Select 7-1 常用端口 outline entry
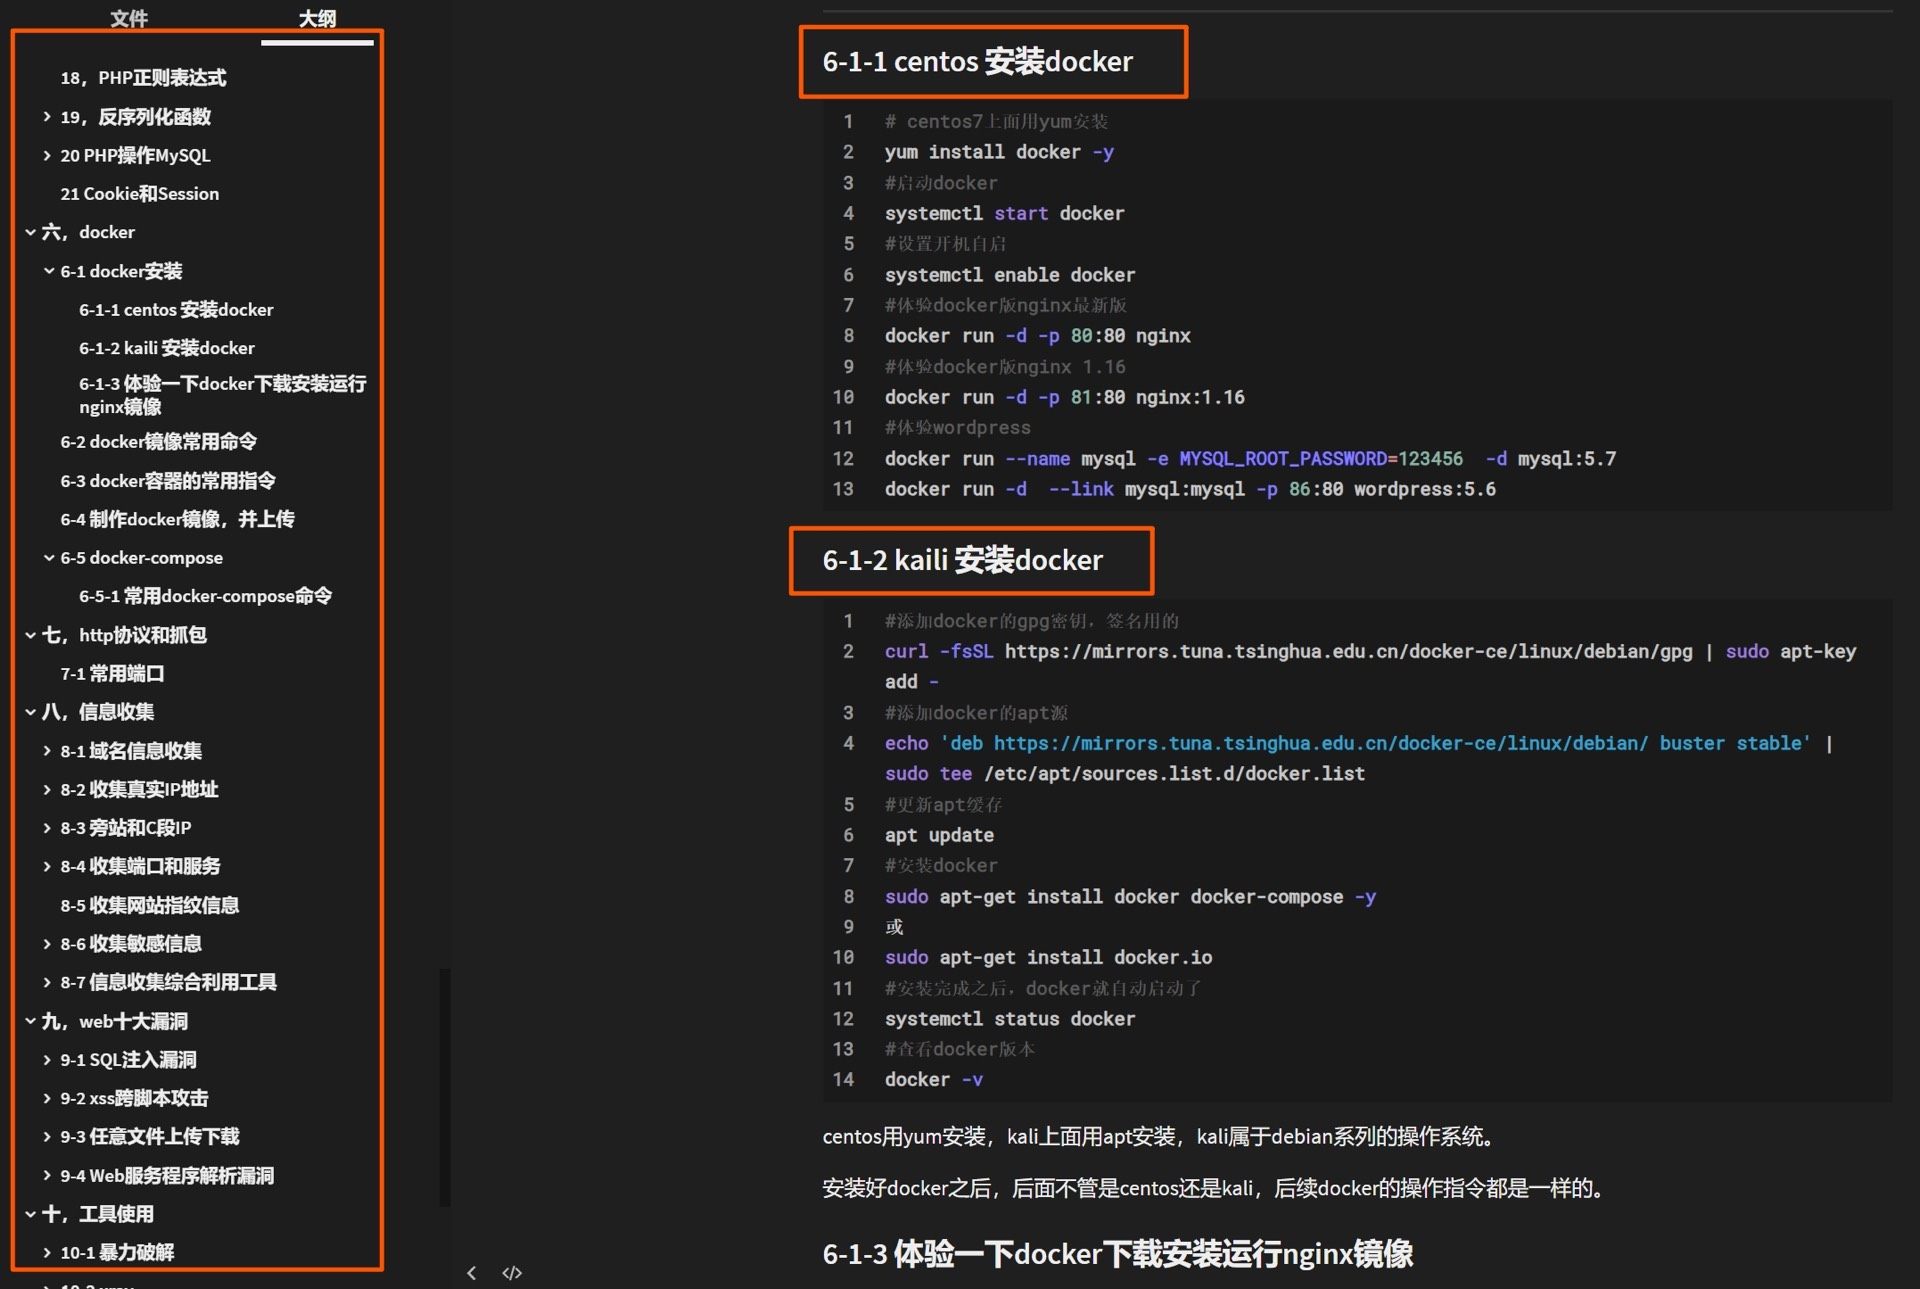This screenshot has width=1920, height=1289. [x=112, y=674]
